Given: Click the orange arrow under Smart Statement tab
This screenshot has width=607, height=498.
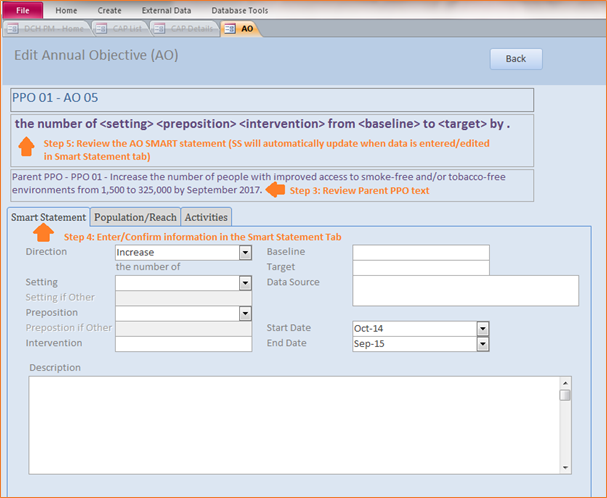Looking at the screenshot, I should click(43, 233).
